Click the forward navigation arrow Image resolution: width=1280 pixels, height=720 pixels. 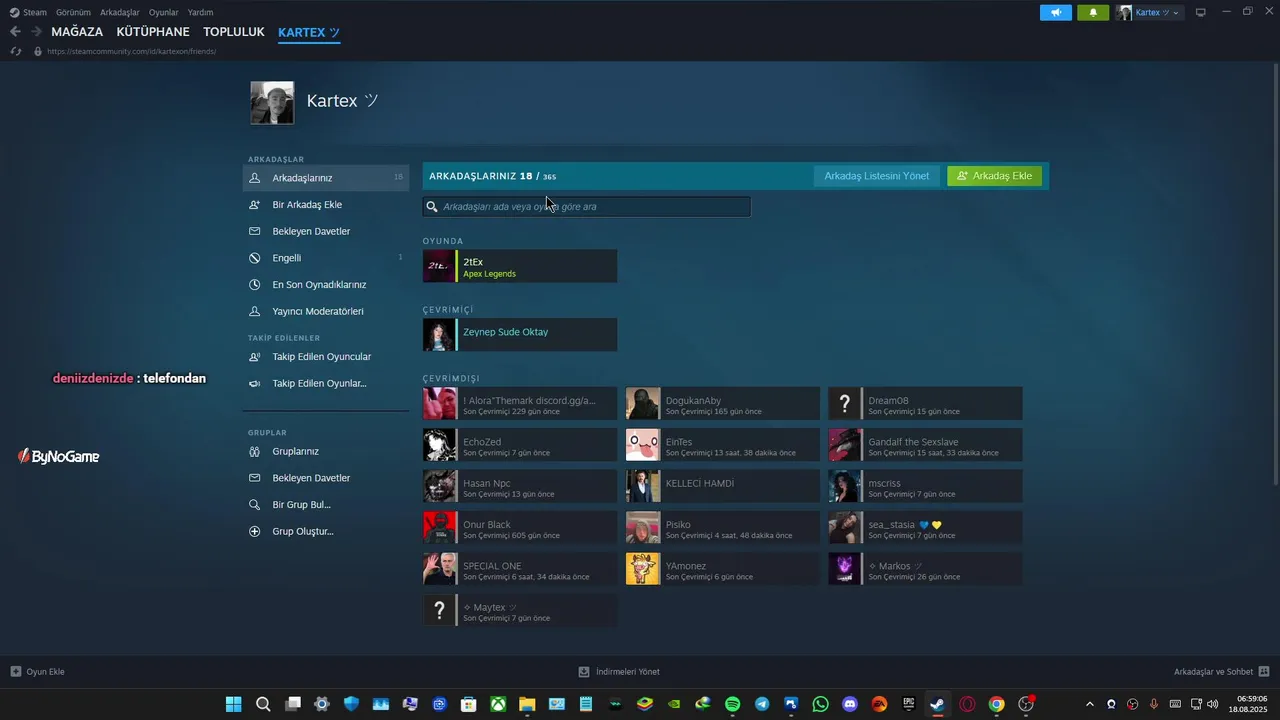tap(36, 32)
